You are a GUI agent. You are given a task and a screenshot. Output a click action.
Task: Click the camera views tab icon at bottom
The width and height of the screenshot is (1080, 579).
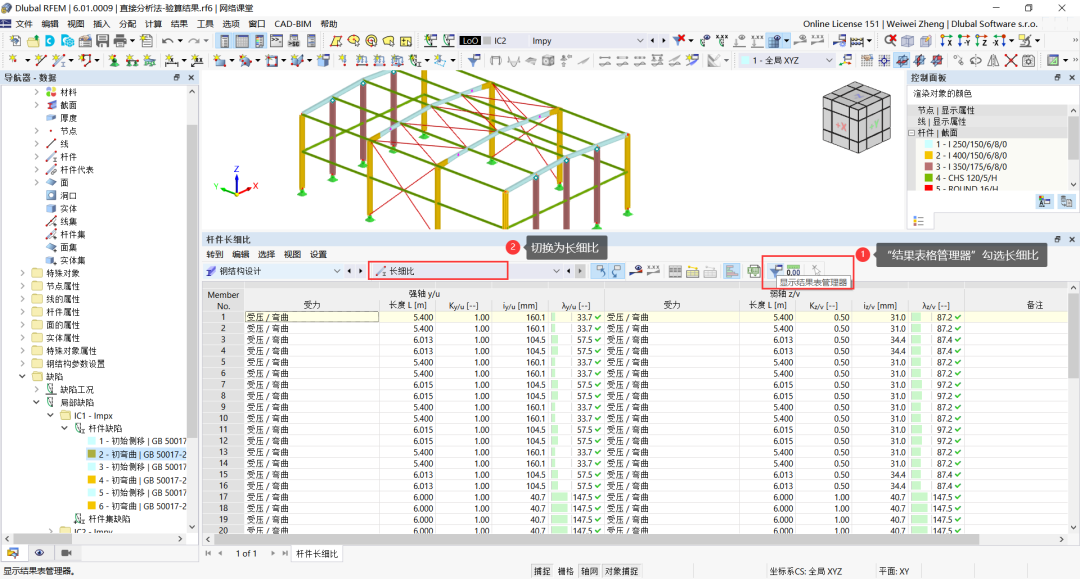click(66, 553)
